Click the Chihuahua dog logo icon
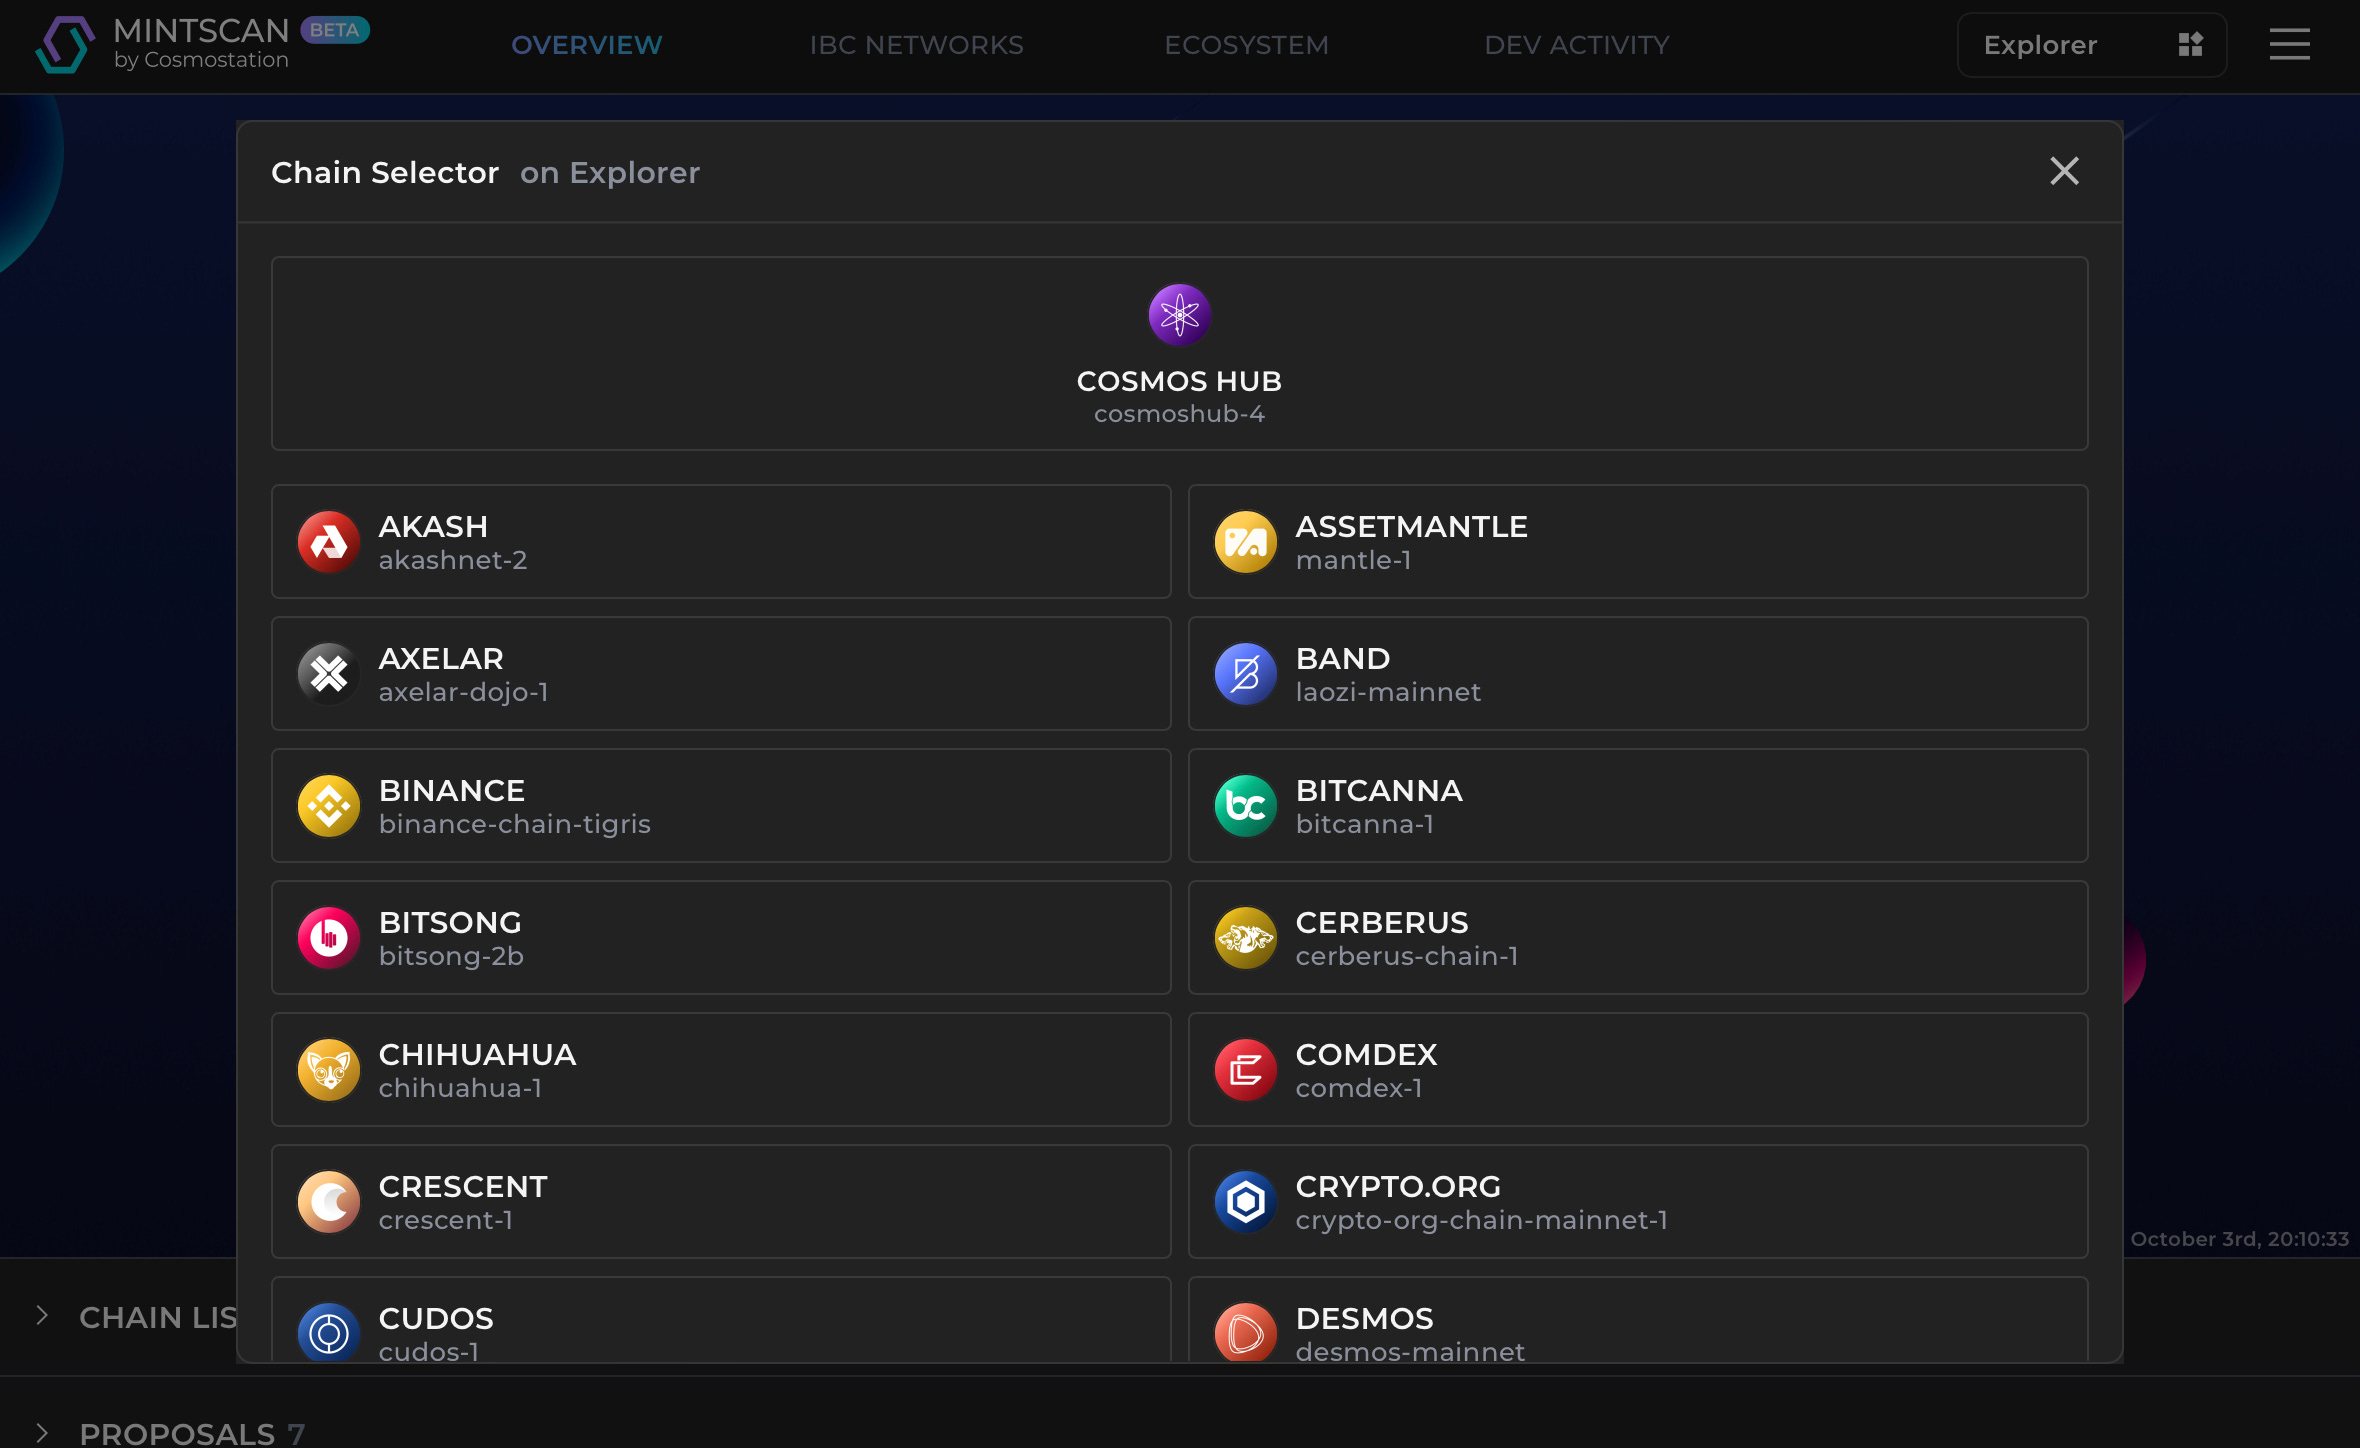The image size is (2360, 1448). pyautogui.click(x=328, y=1070)
